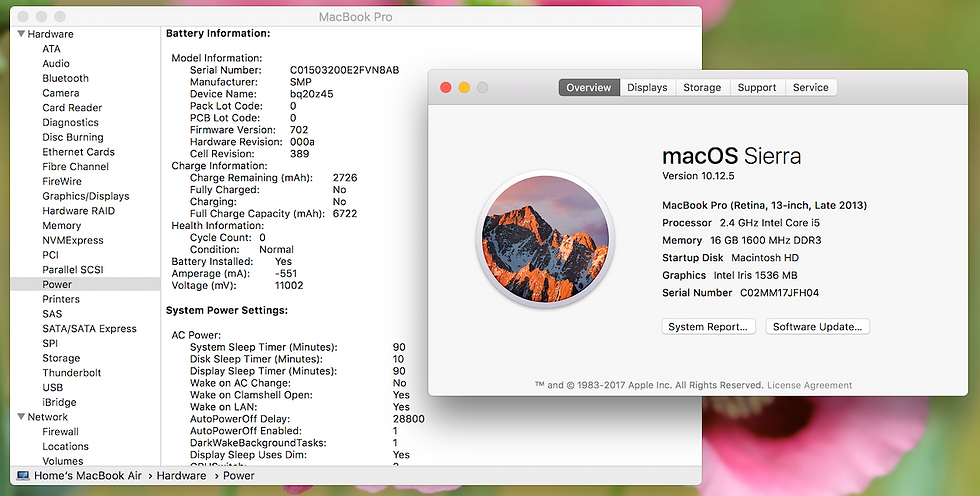Select Disc Burning entry
980x496 pixels.
tap(72, 137)
